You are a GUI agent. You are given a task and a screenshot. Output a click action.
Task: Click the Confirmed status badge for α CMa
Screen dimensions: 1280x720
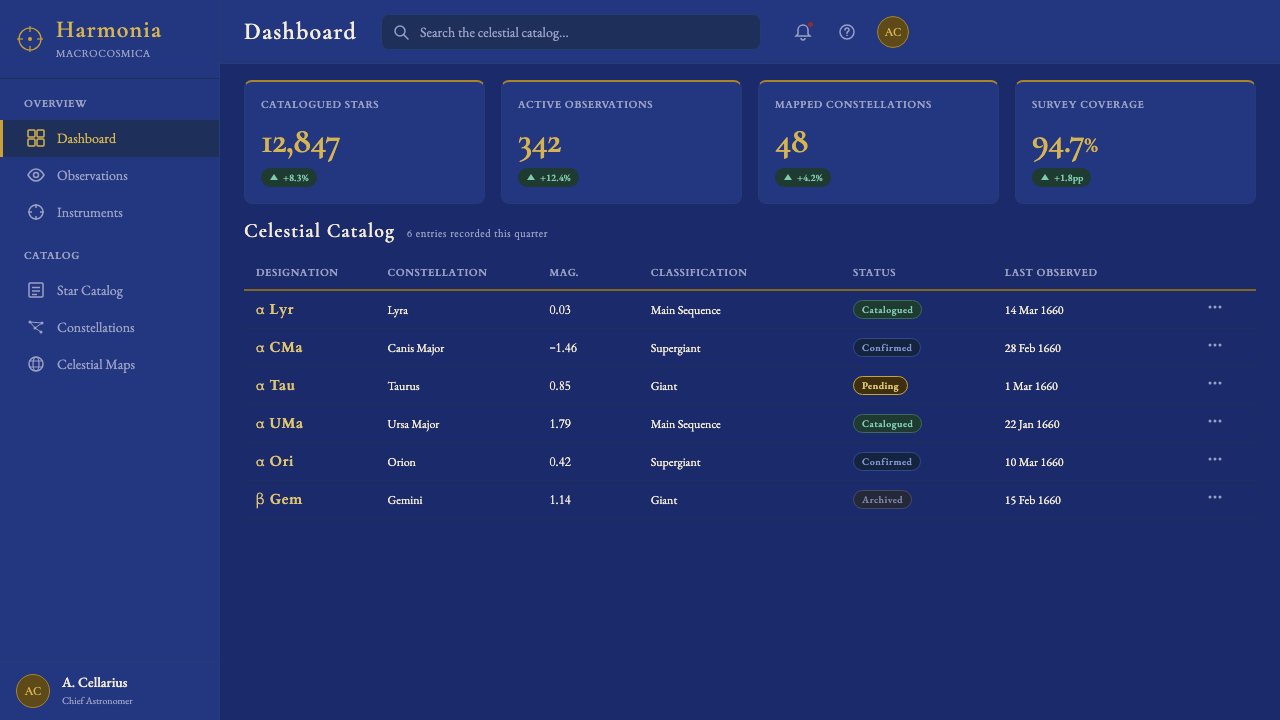click(x=887, y=348)
